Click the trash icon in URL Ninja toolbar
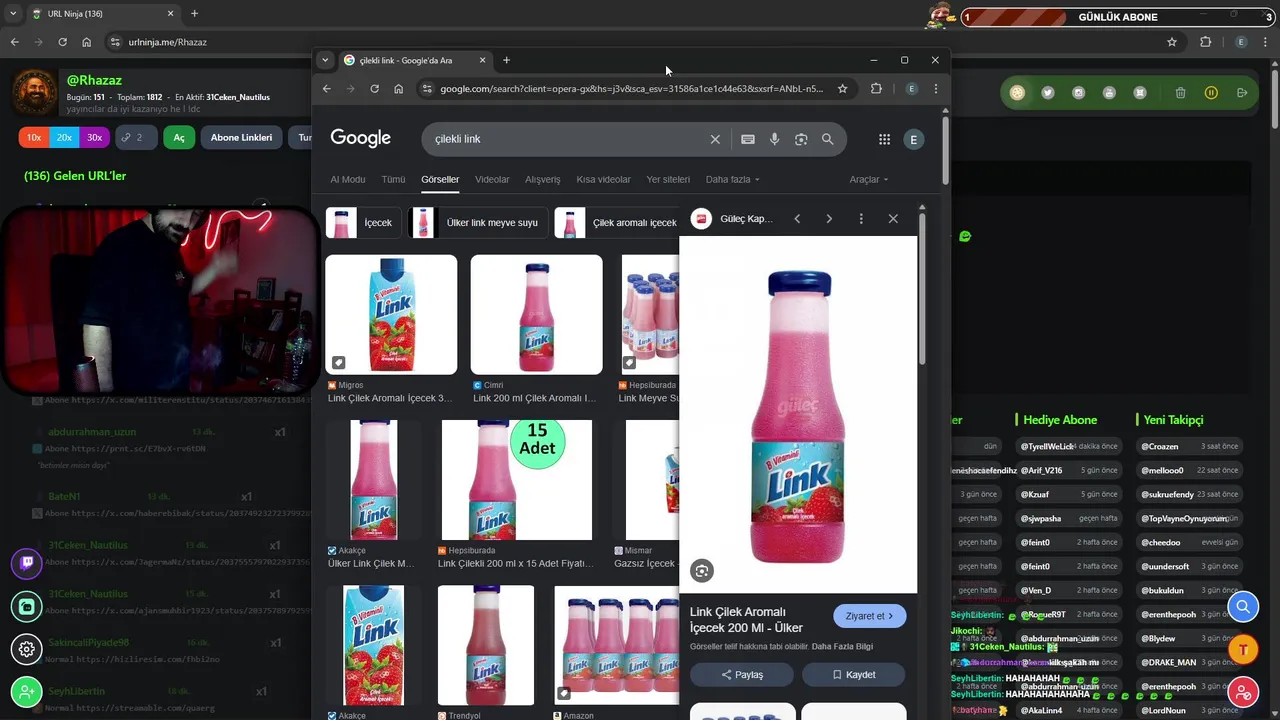1280x720 pixels. pyautogui.click(x=1180, y=93)
